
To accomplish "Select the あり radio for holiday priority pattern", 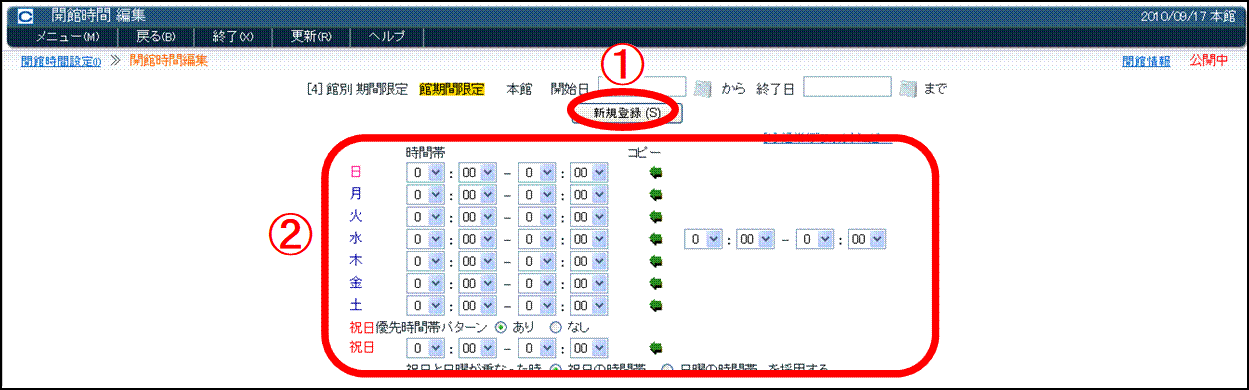I will coord(501,327).
